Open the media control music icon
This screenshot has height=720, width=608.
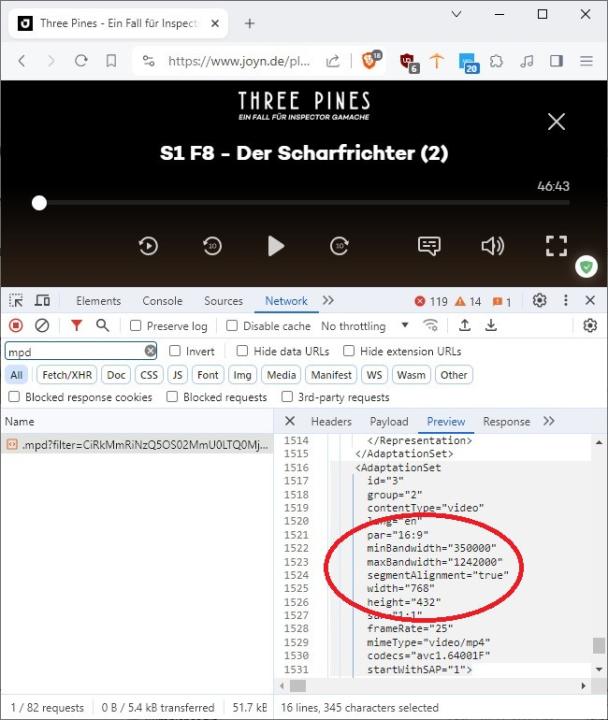click(x=527, y=61)
